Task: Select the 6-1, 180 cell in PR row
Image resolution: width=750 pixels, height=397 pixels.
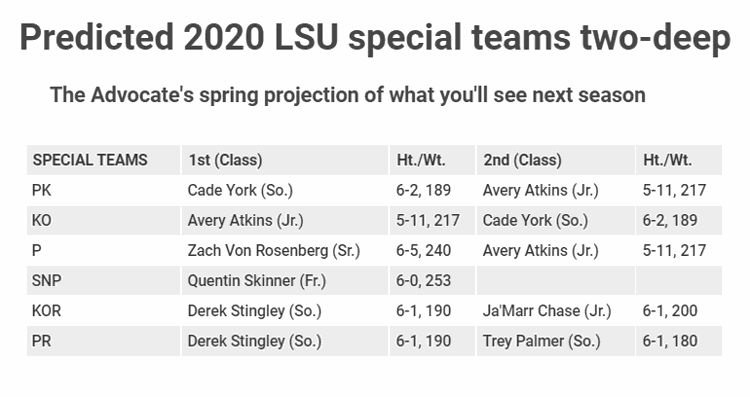Action: pos(670,341)
